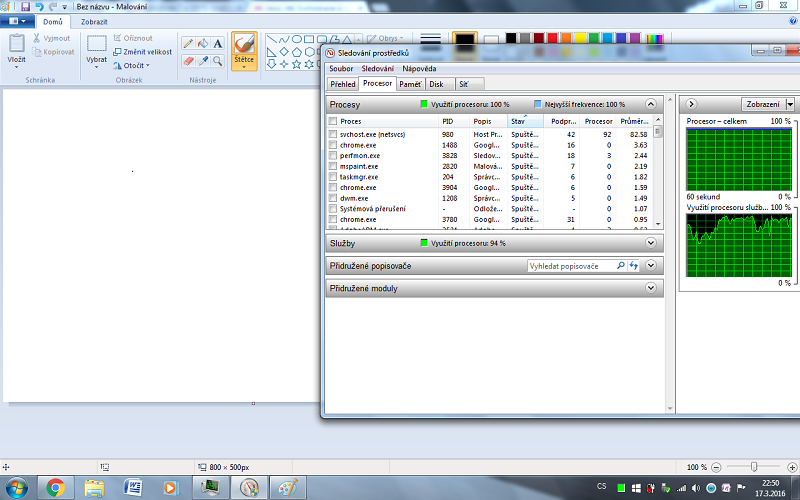
Task: Select the Text tool in Paint
Action: [x=218, y=44]
